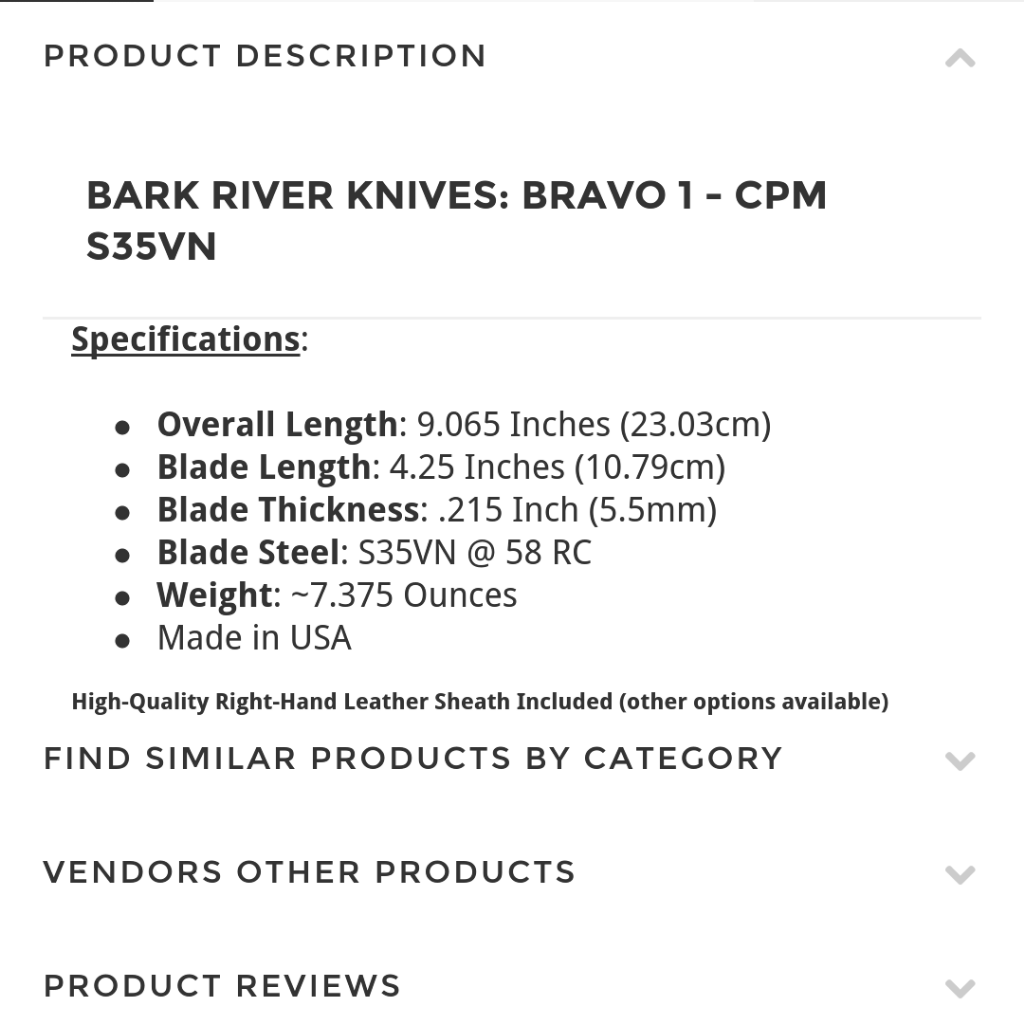The image size is (1024, 1024).
Task: Click the Product Description section header
Action: click(265, 56)
